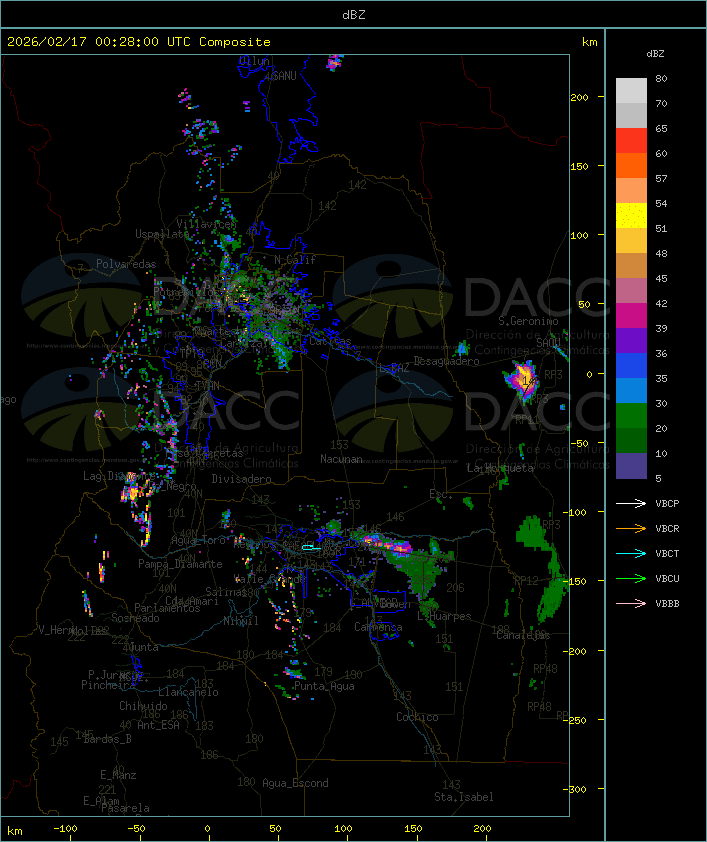Click the 'Agua_Escond' map label
The height and width of the screenshot is (842, 707).
click(295, 783)
